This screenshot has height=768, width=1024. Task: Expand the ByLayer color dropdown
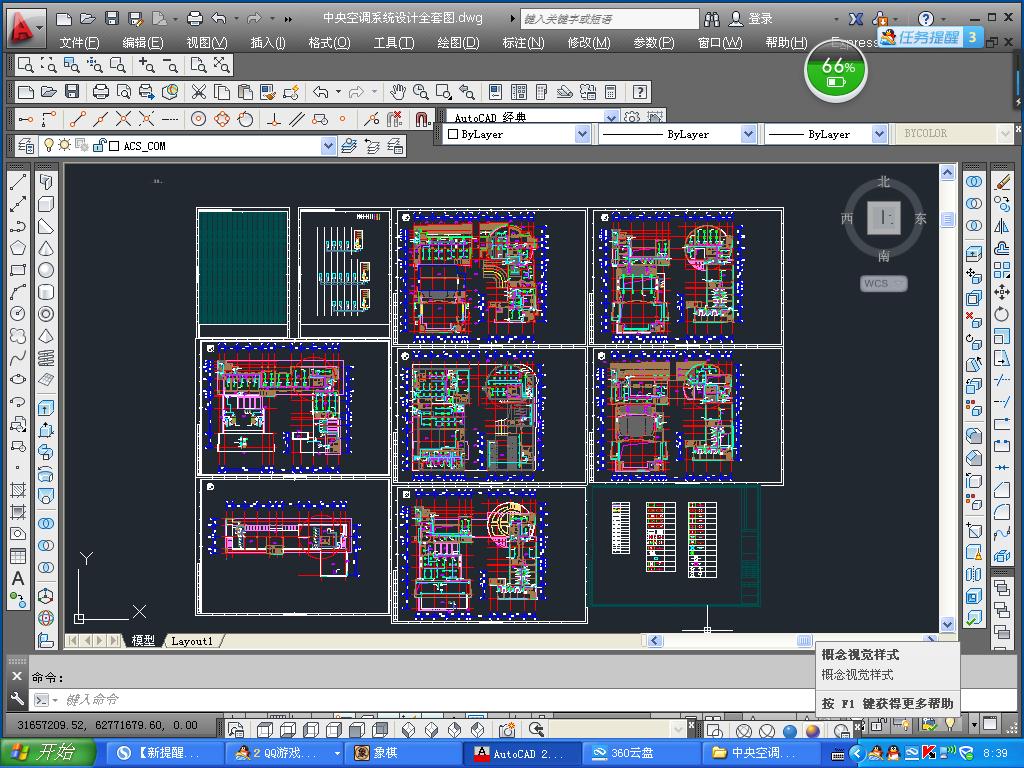pyautogui.click(x=582, y=134)
